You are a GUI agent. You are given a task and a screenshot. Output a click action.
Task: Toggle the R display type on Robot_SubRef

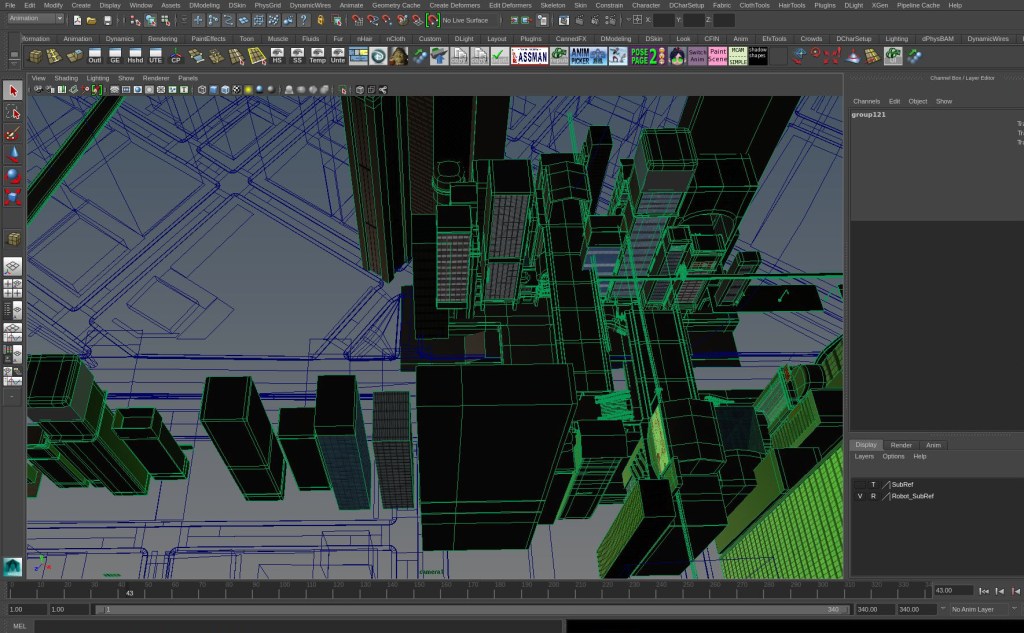873,496
